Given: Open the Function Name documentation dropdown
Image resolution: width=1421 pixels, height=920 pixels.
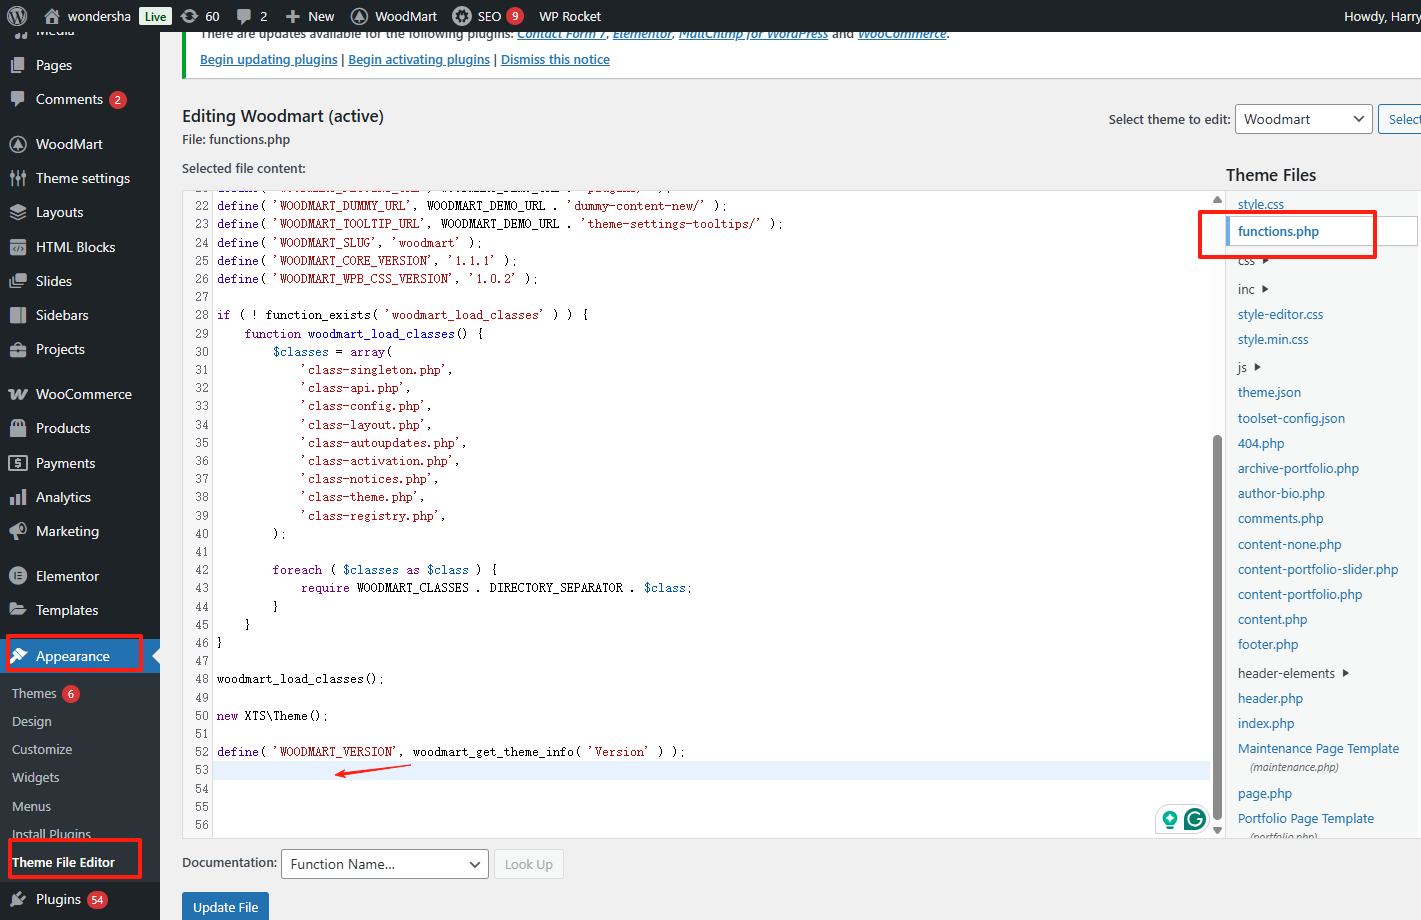Looking at the screenshot, I should click(385, 864).
